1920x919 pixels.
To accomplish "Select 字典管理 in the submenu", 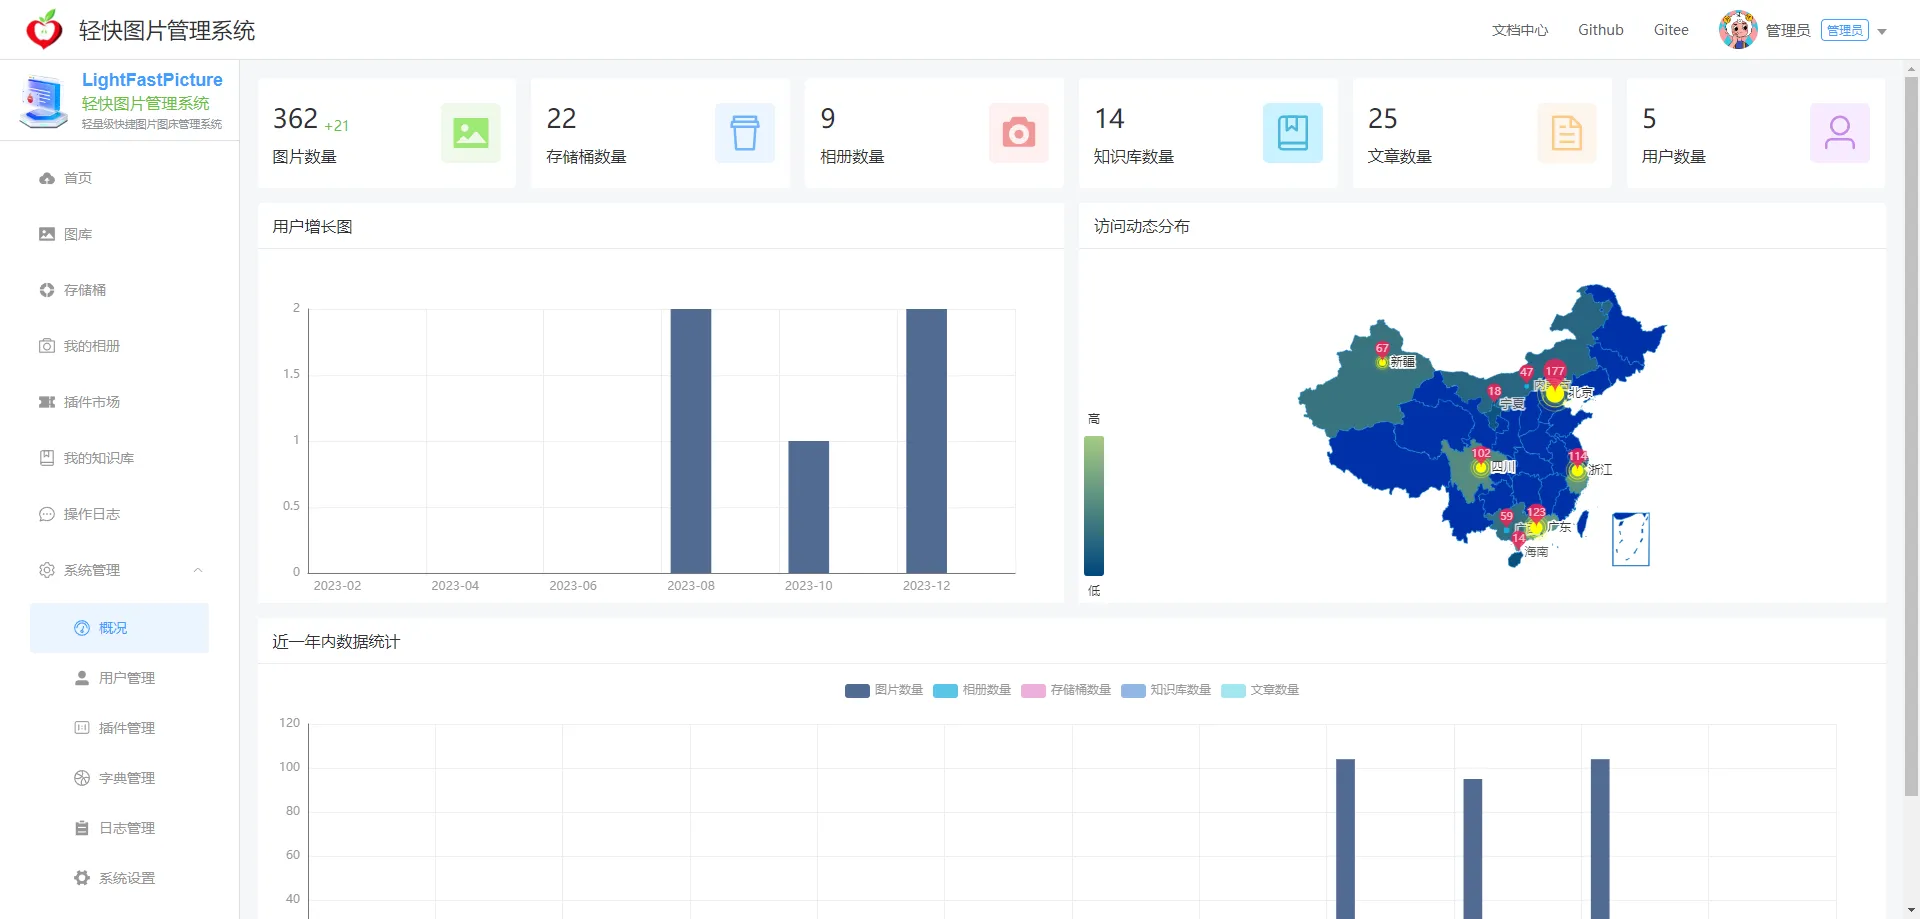I will [x=120, y=778].
